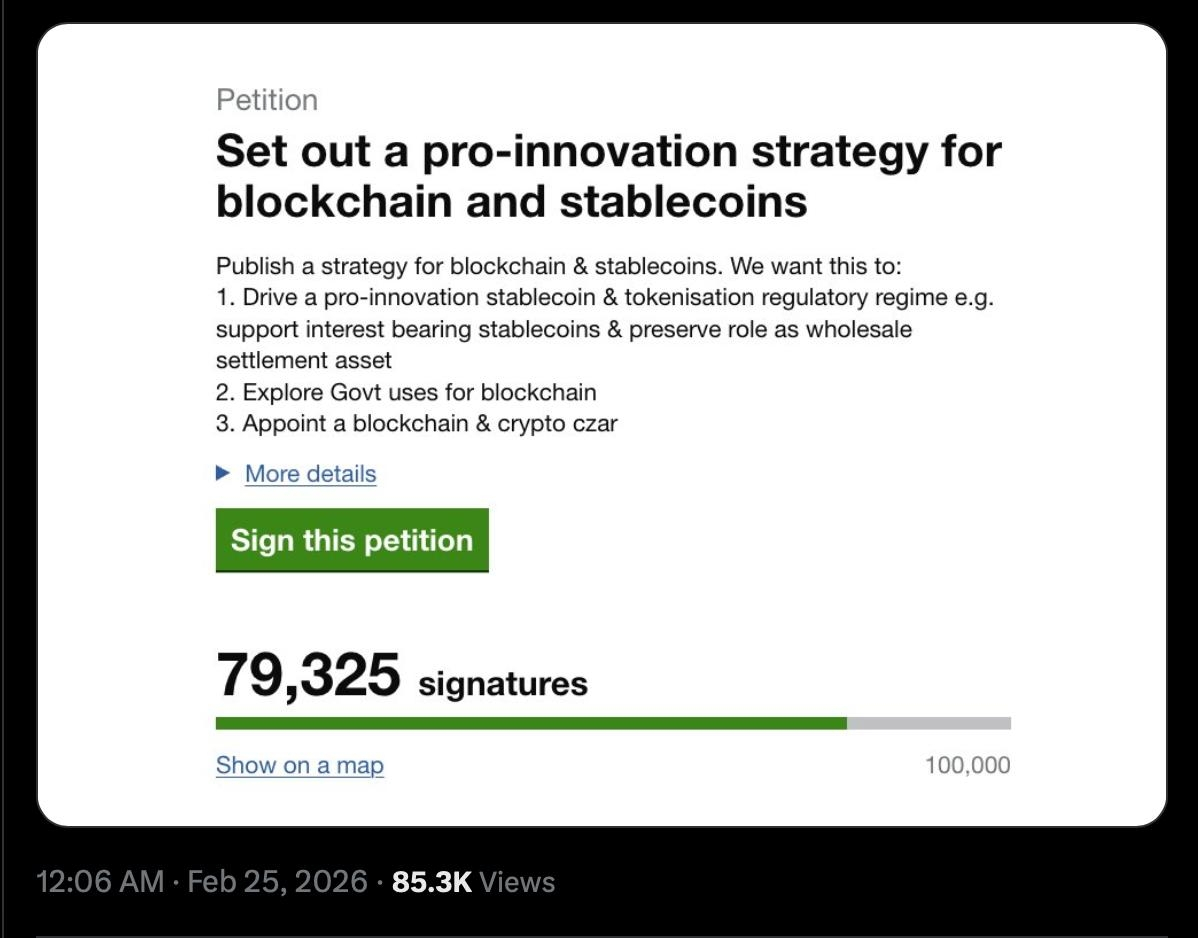Click the 100,000 target number
1198x938 pixels.
967,766
